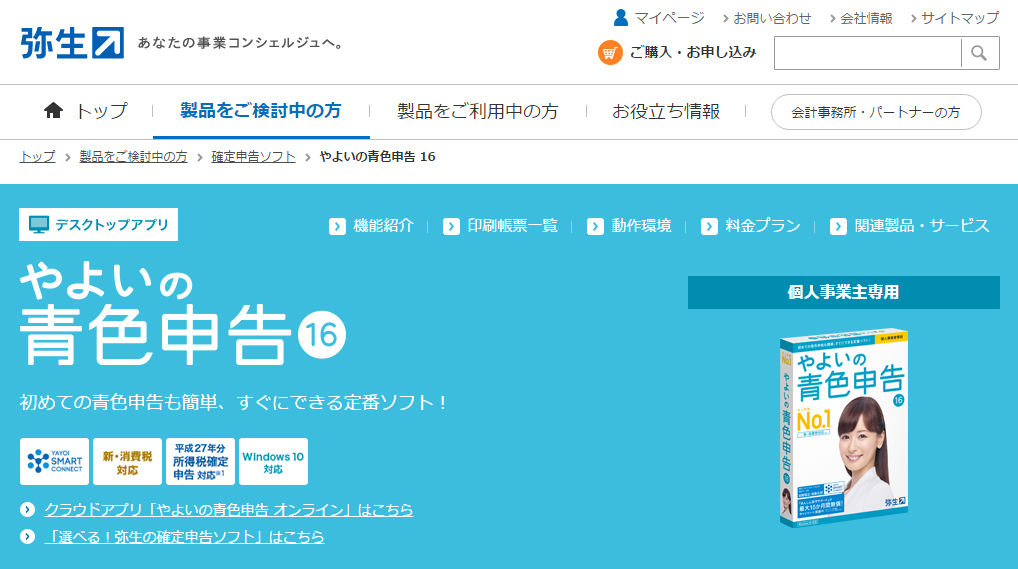This screenshot has height=569, width=1018.
Task: Click breadcrumb 確定申告ソフト link
Action: tap(253, 157)
